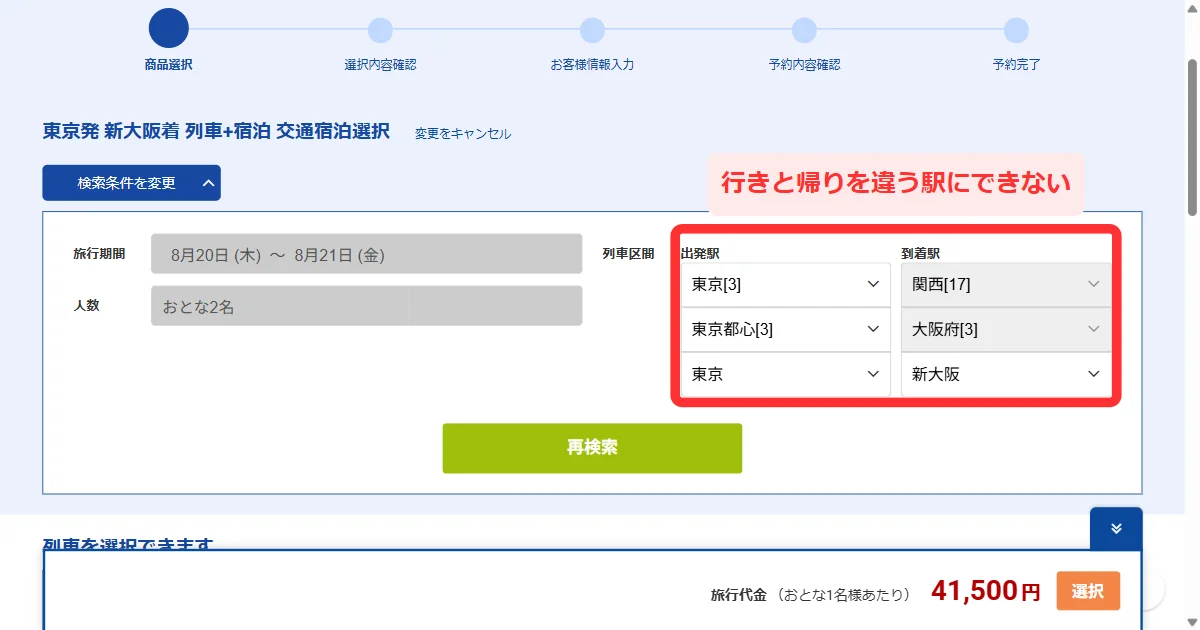
Task: Click the green 再検索 button
Action: pyautogui.click(x=592, y=448)
